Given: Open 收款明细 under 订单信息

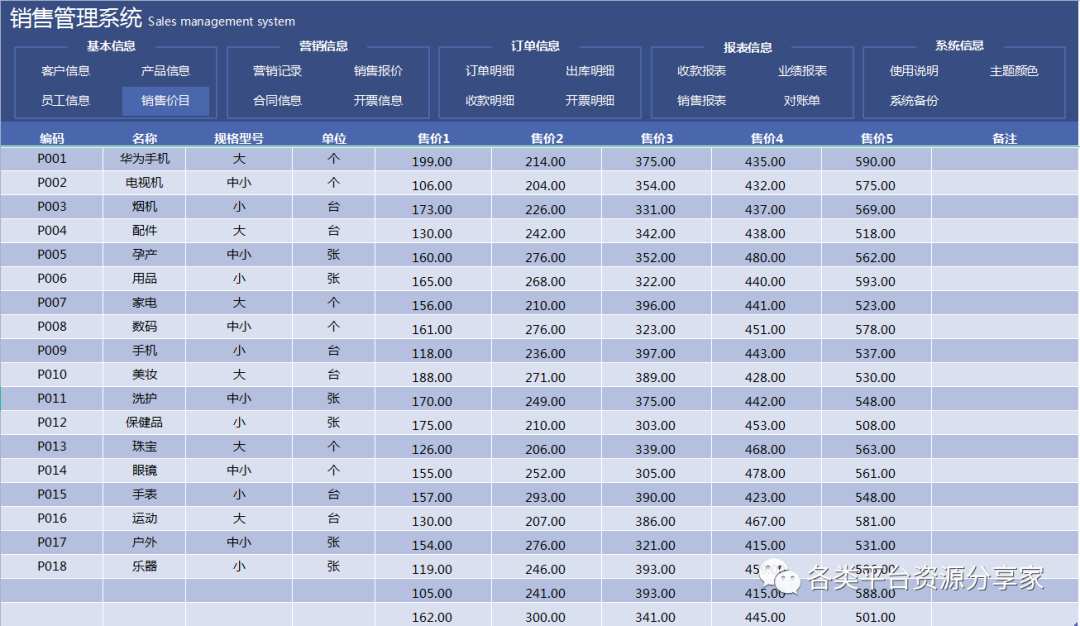Looking at the screenshot, I should 490,101.
